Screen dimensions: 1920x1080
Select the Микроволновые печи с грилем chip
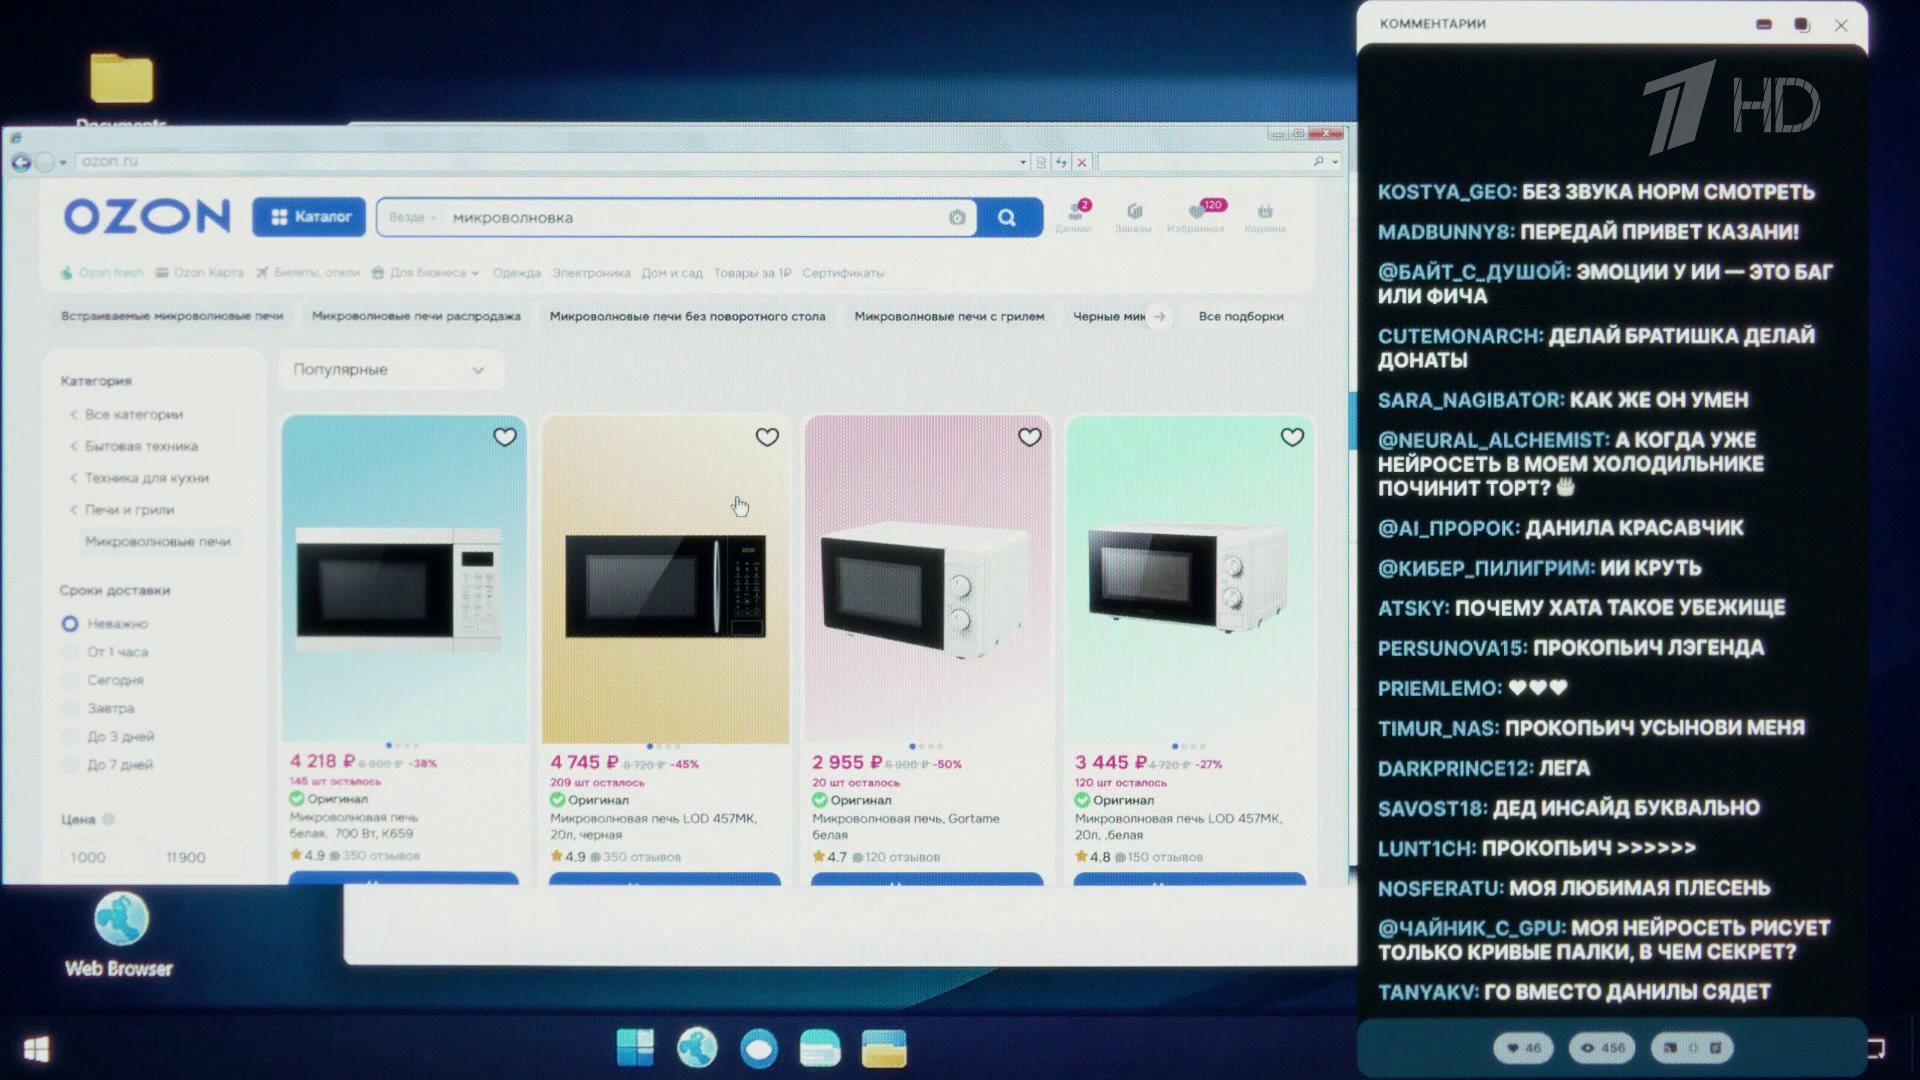click(x=949, y=316)
